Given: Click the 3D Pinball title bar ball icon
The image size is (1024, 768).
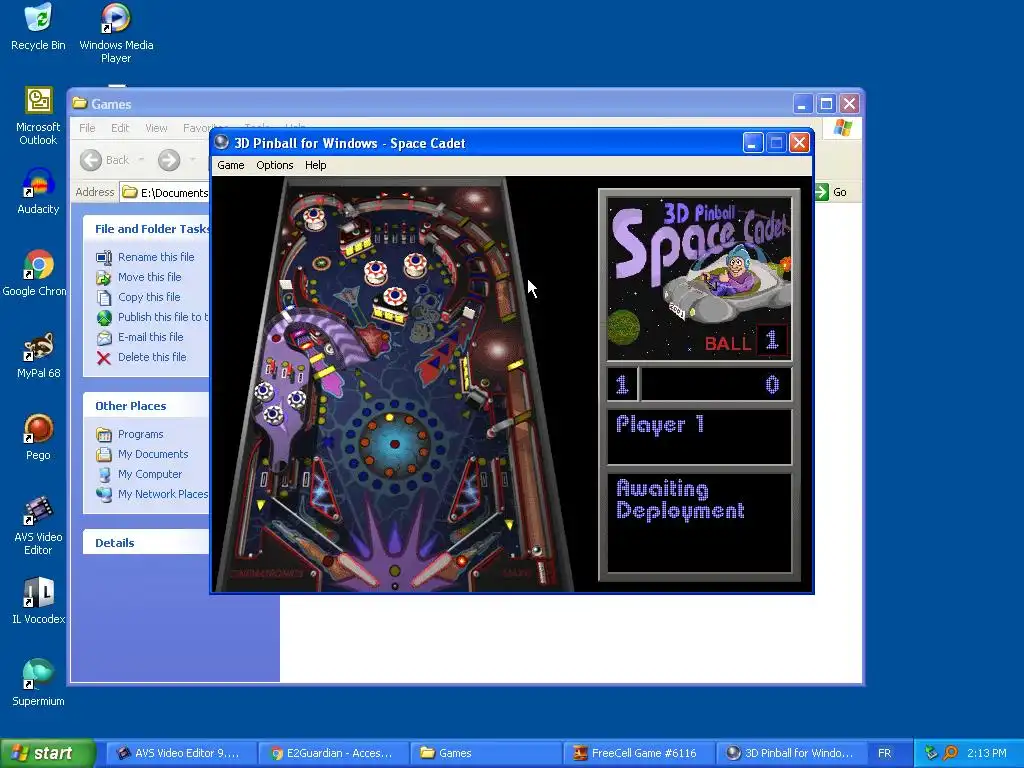Looking at the screenshot, I should click(x=222, y=142).
